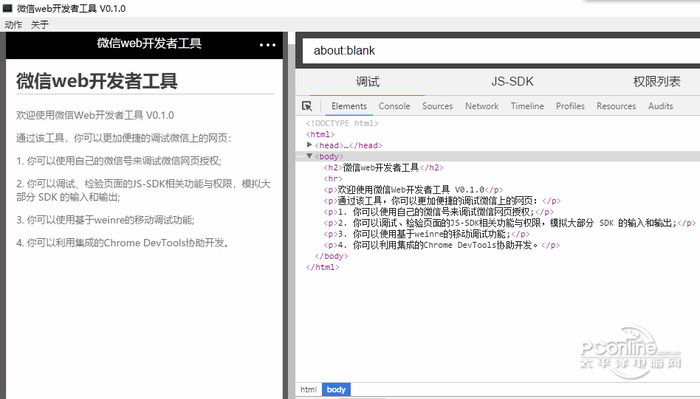
Task: Open the Console panel tab
Action: (x=394, y=106)
